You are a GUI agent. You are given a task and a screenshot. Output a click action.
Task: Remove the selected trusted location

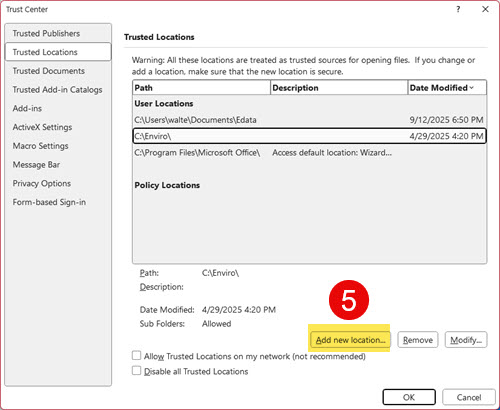pos(418,340)
